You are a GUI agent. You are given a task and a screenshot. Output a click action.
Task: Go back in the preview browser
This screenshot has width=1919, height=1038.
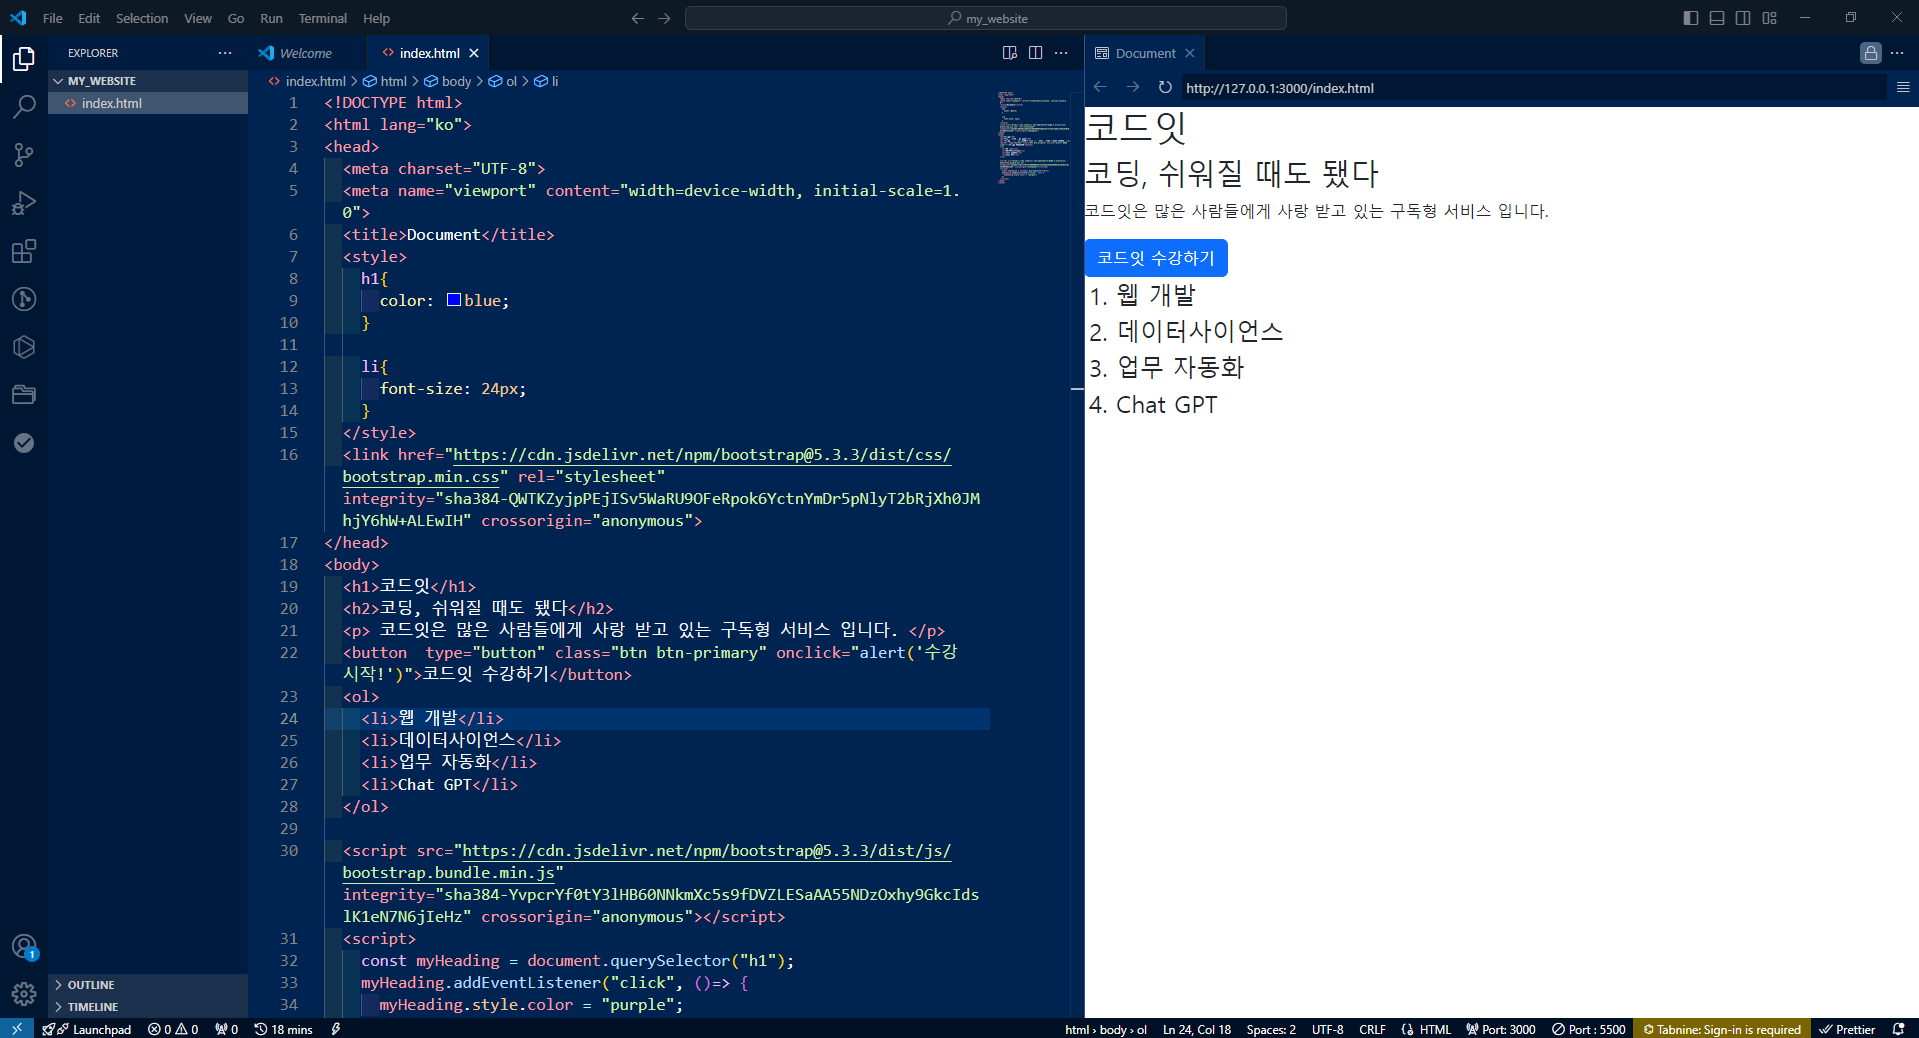[x=1100, y=87]
